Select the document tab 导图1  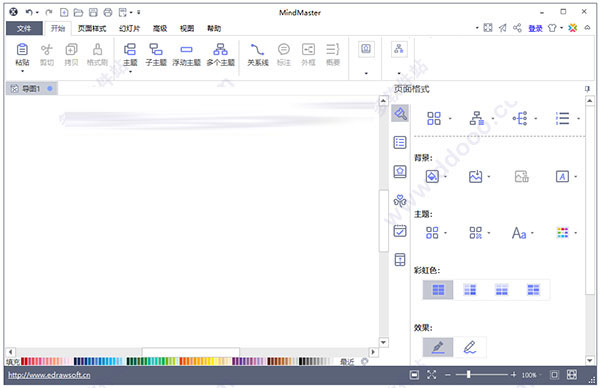(x=31, y=89)
